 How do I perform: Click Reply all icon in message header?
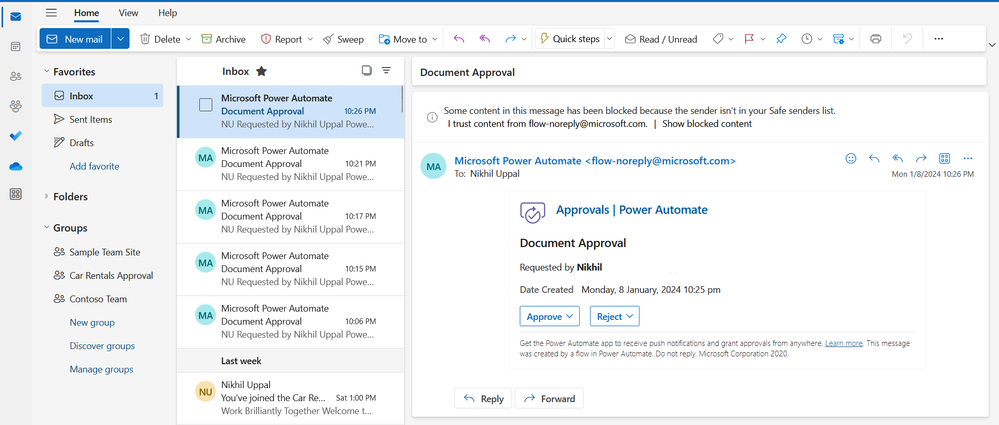pyautogui.click(x=898, y=159)
